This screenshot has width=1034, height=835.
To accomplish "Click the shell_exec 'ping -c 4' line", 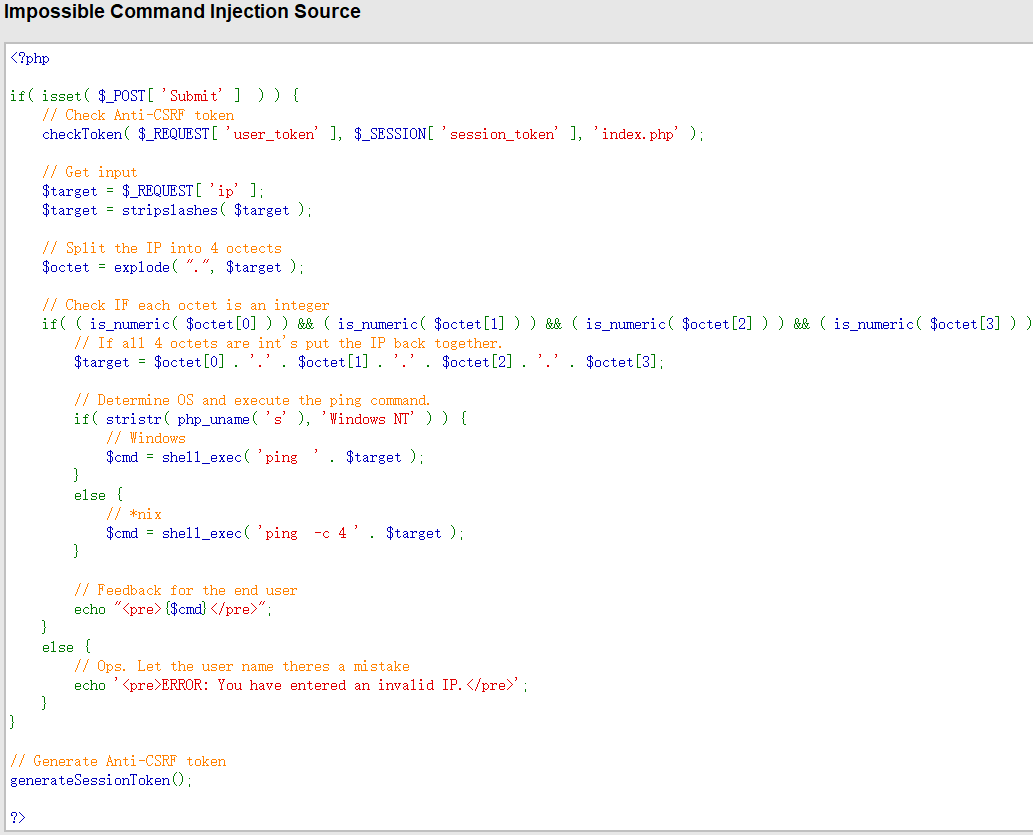I will click(285, 533).
